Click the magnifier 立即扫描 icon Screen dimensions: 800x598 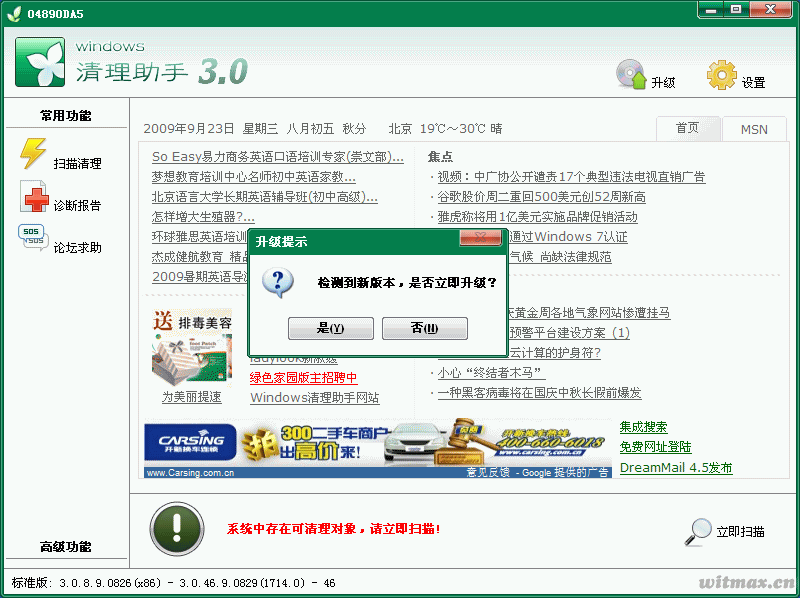[x=697, y=532]
